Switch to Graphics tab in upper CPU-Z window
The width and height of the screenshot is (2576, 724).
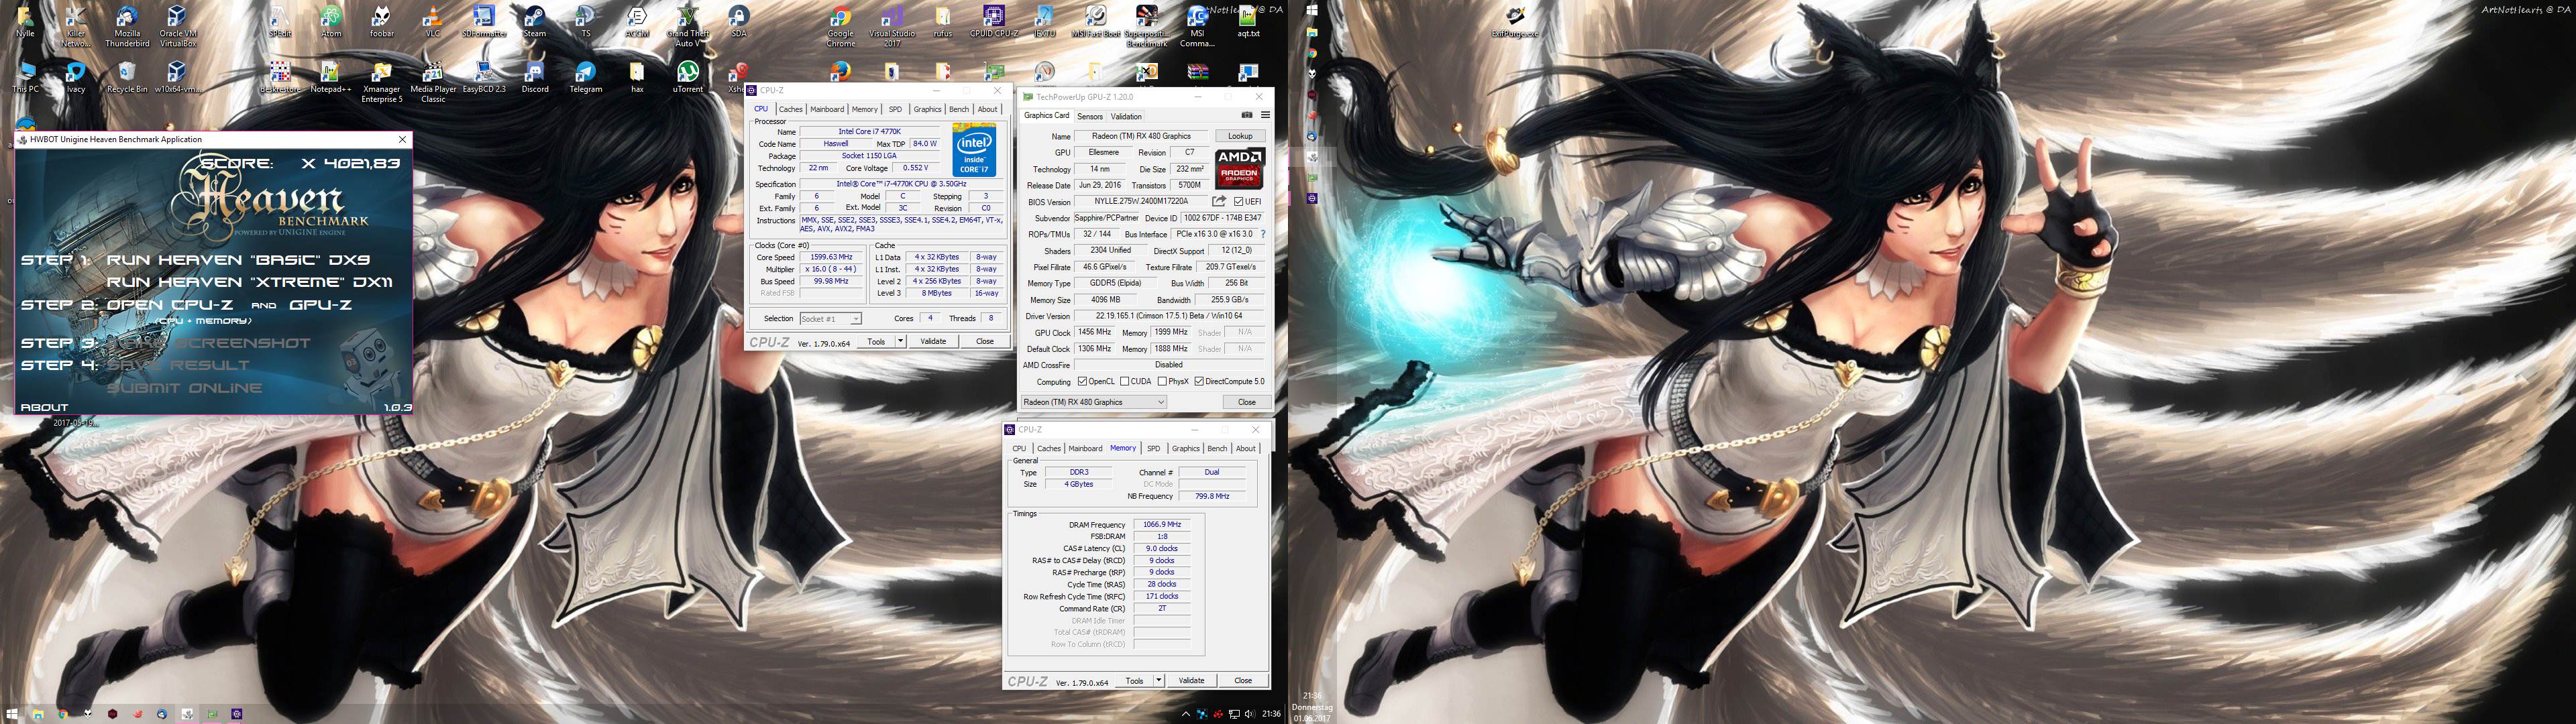click(x=927, y=109)
